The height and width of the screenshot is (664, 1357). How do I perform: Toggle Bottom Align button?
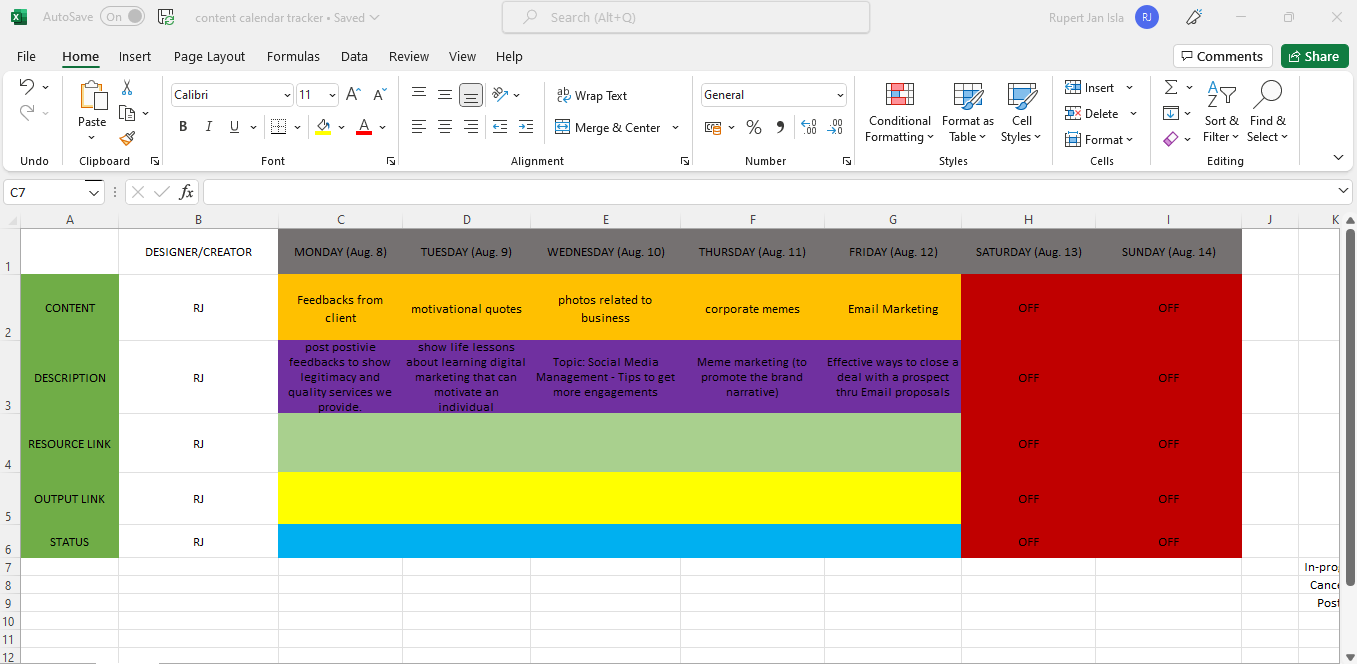point(471,95)
